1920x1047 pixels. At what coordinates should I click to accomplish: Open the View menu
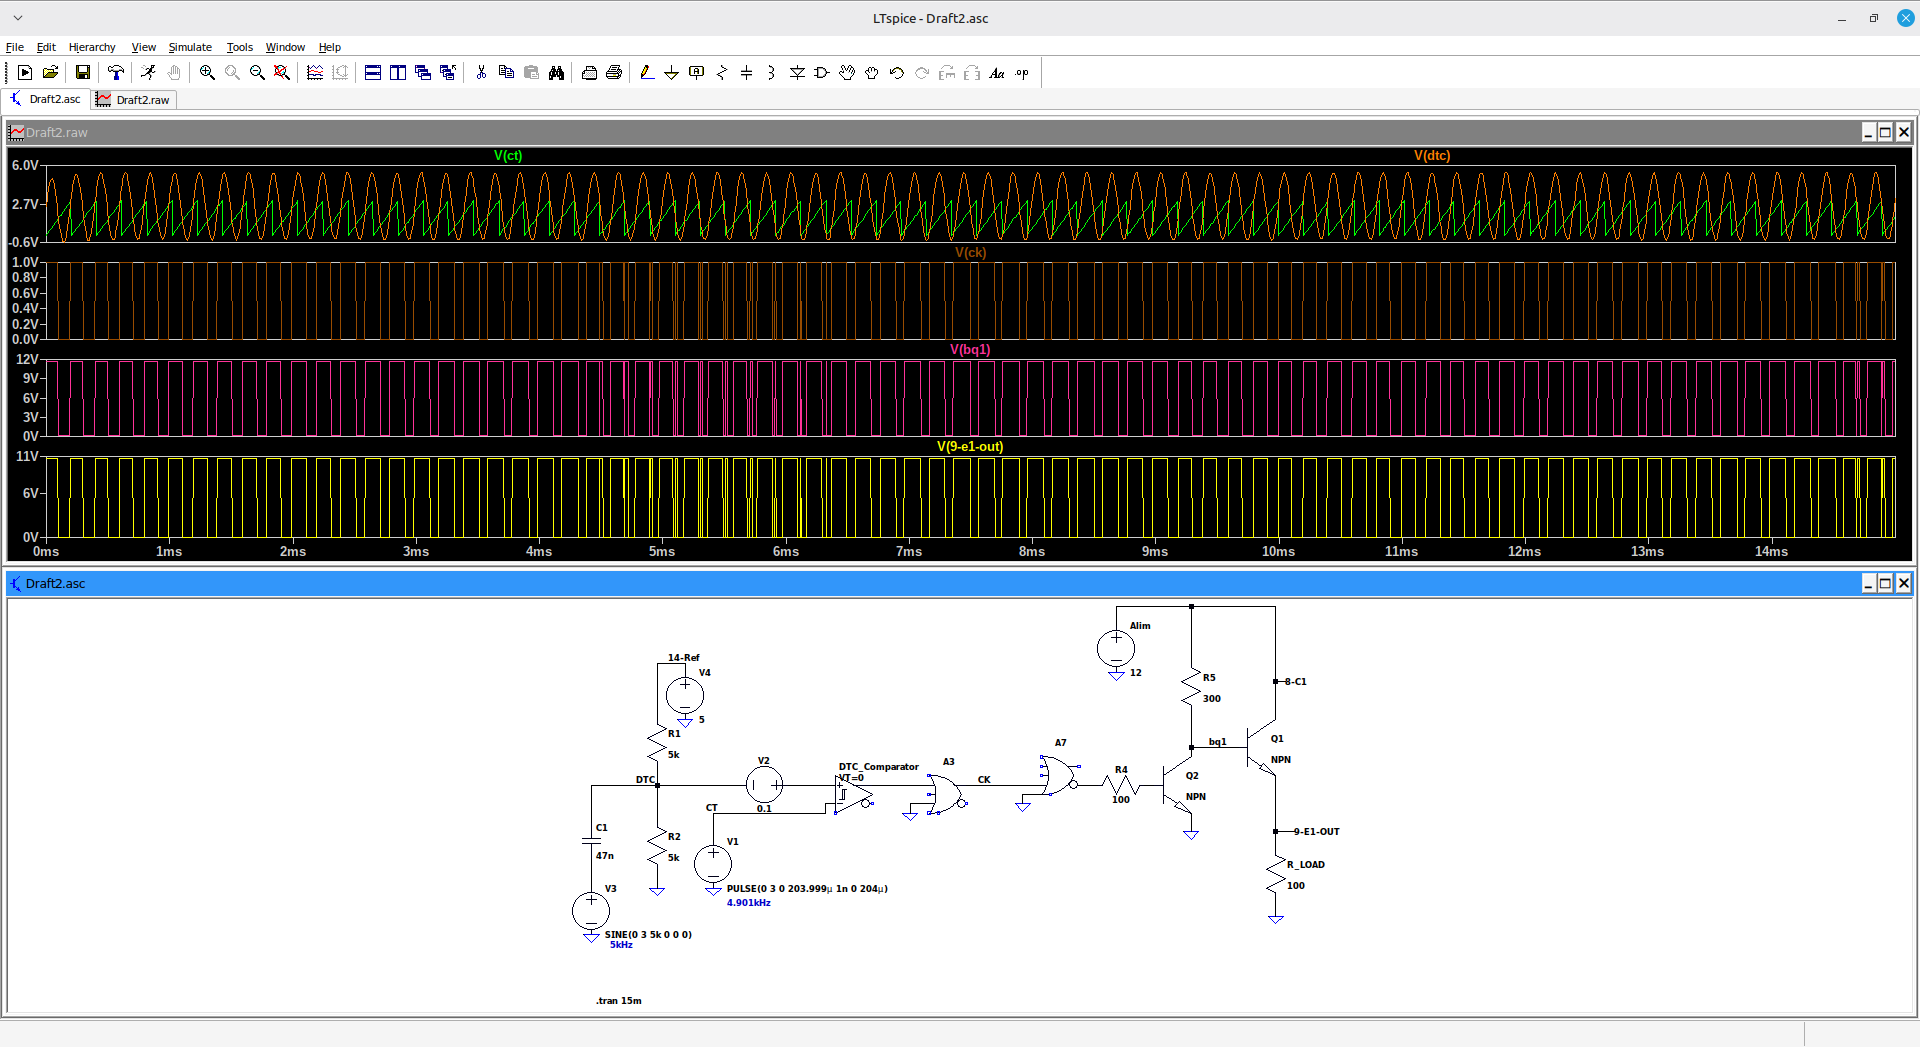144,47
